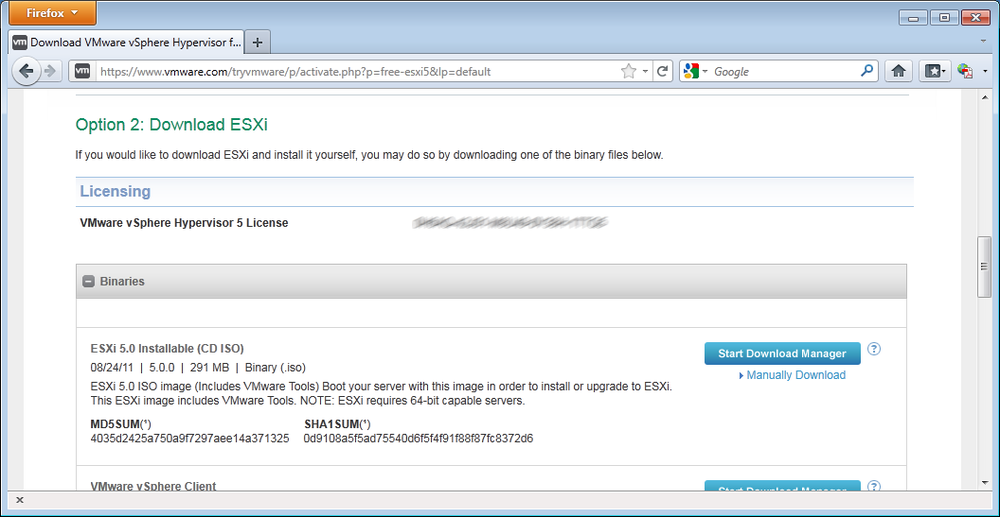This screenshot has height=517, width=1000.
Task: Start Download Manager for ESXi 5.0 Installable
Action: [x=782, y=353]
